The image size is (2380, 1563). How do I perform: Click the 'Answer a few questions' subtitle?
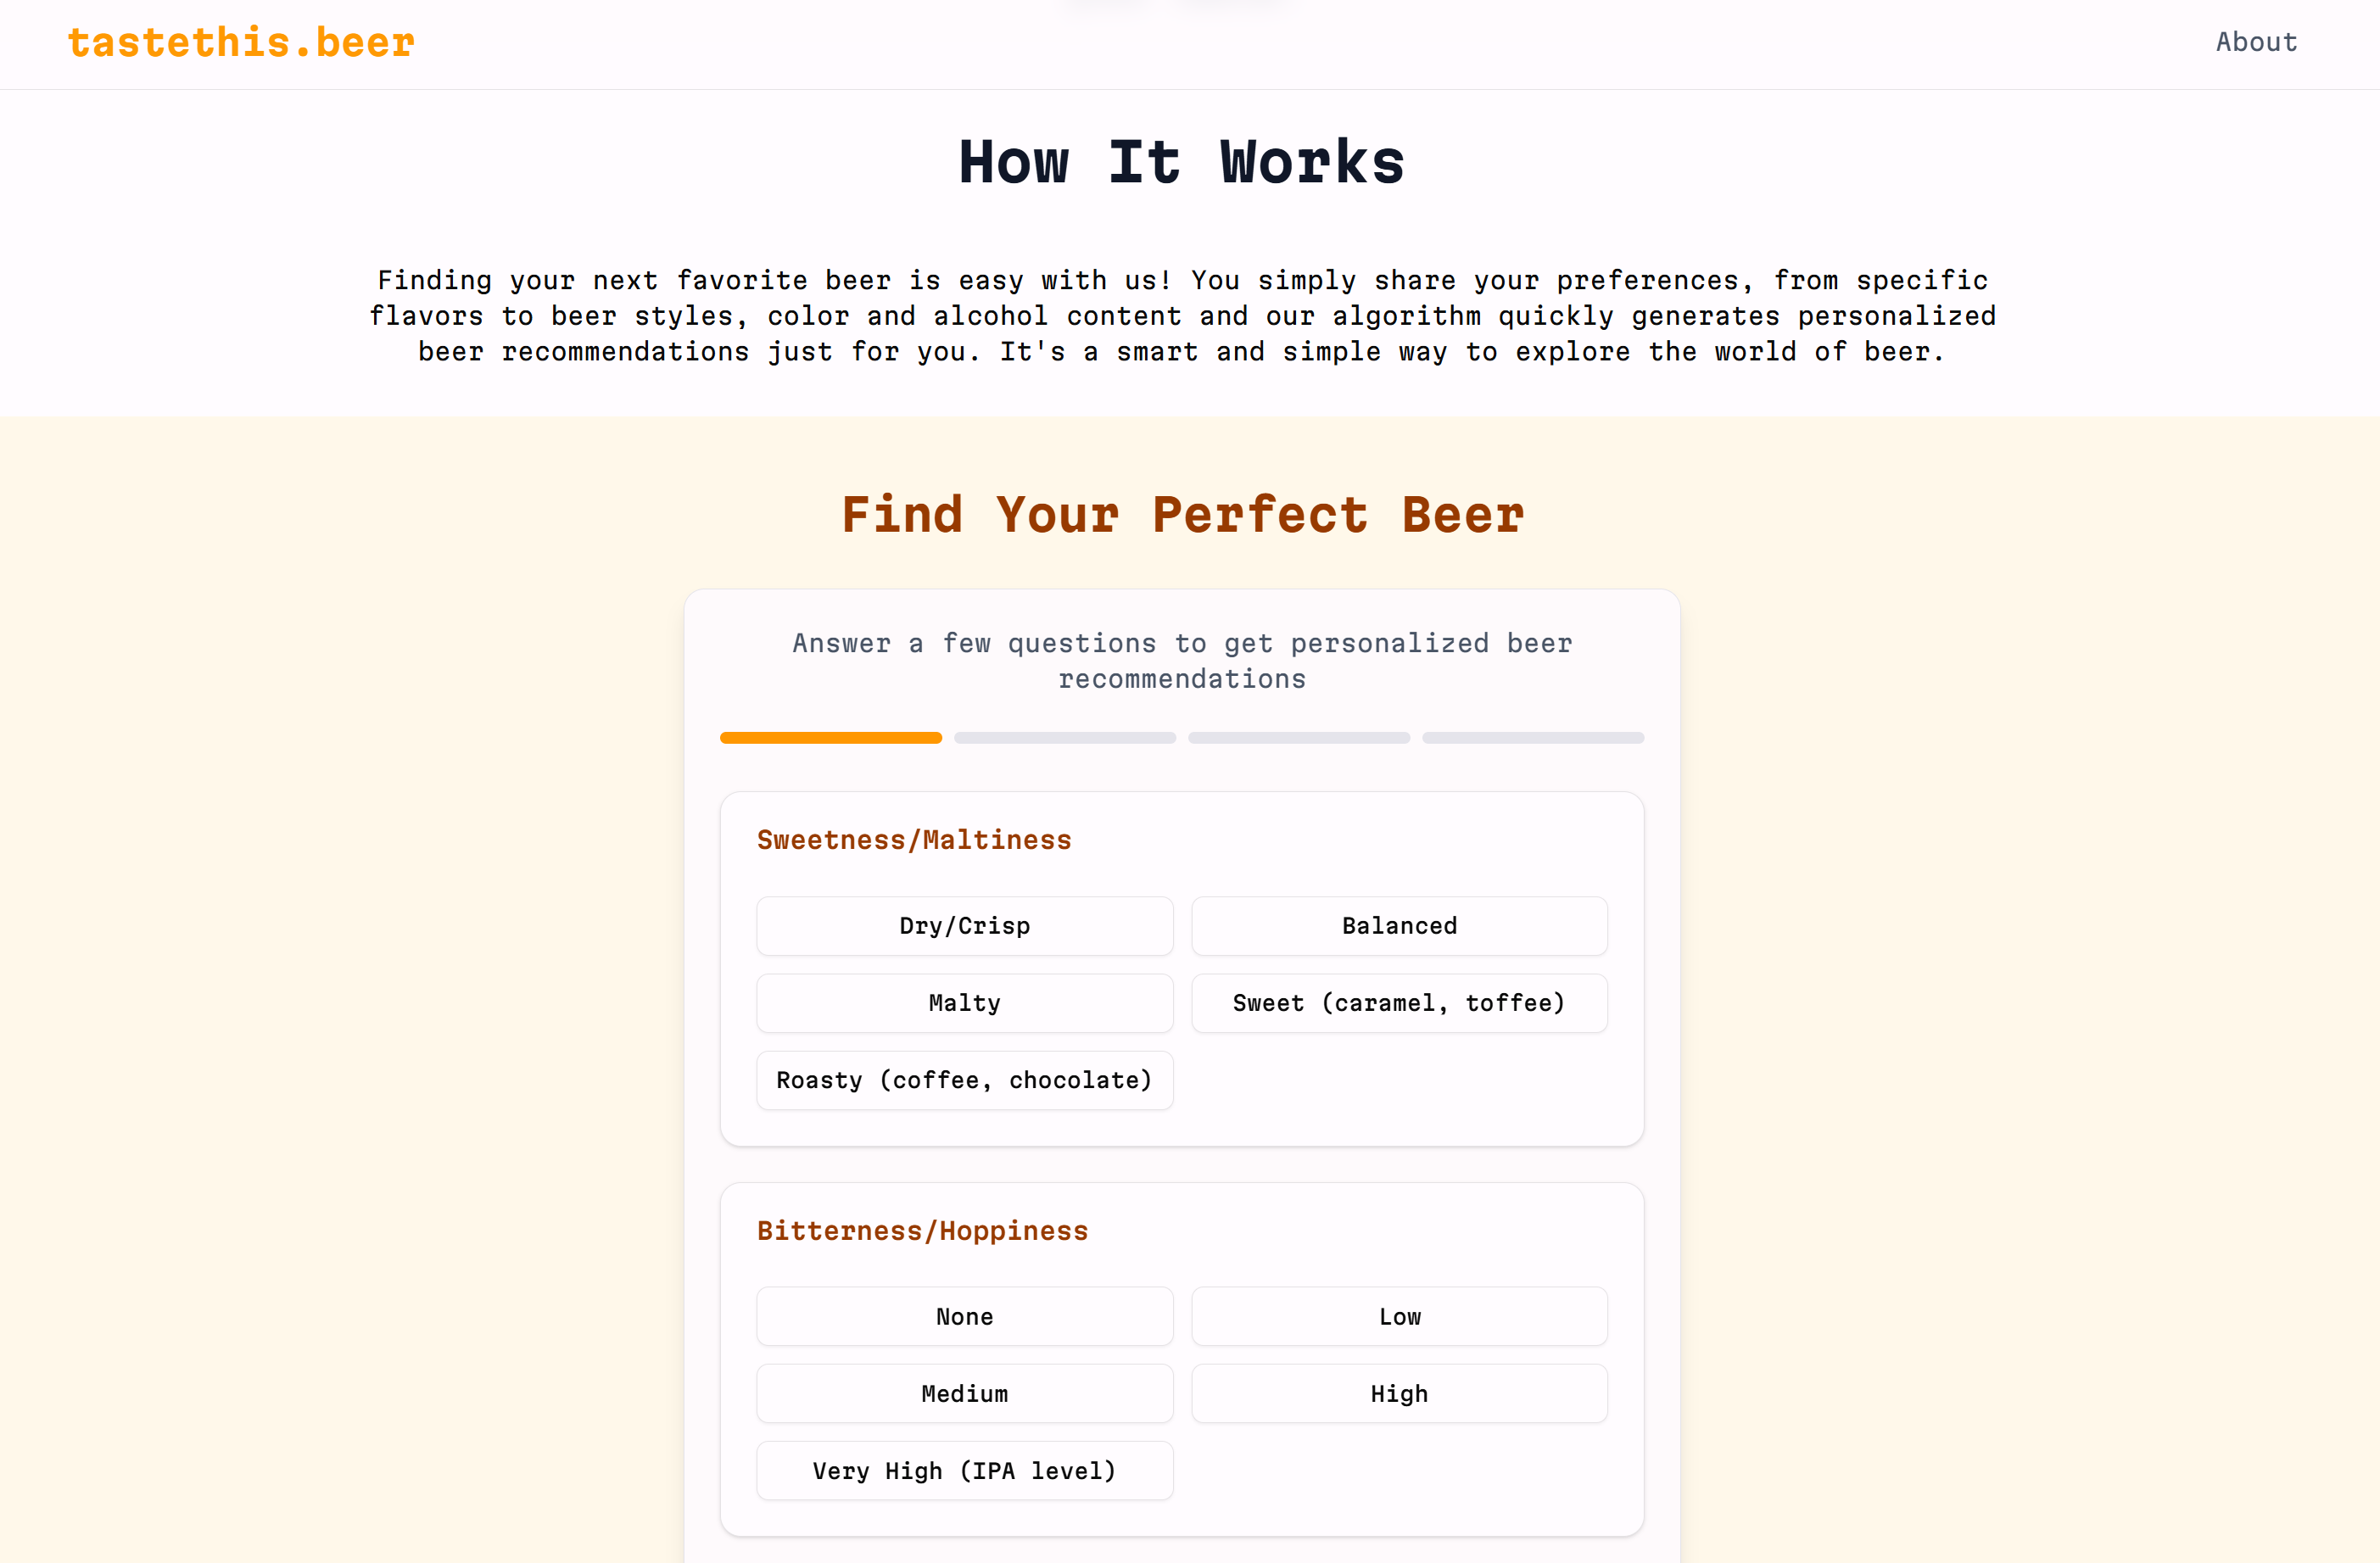(x=1183, y=661)
